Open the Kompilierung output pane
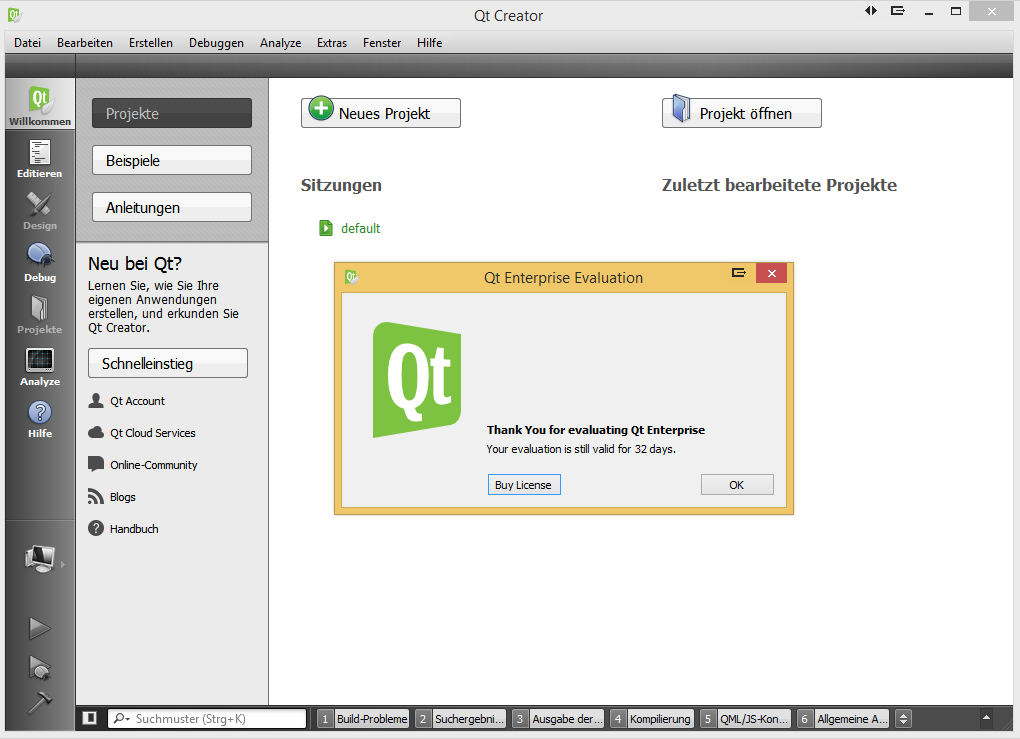Image resolution: width=1020 pixels, height=739 pixels. pyautogui.click(x=652, y=718)
